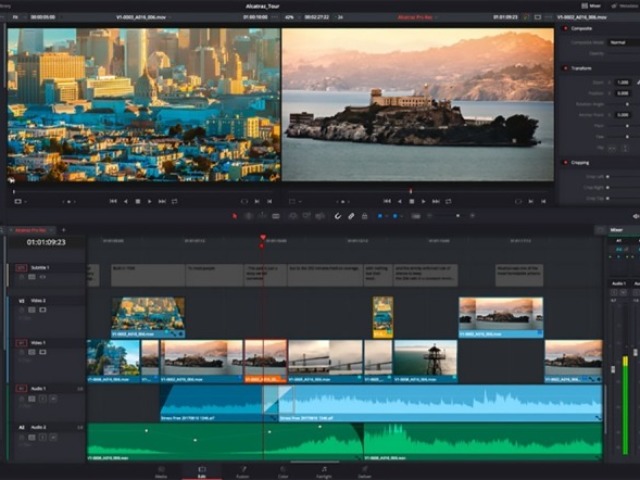Click Mark In icon in source viewer
Viewport: 640px width, 480px height.
[x=257, y=201]
